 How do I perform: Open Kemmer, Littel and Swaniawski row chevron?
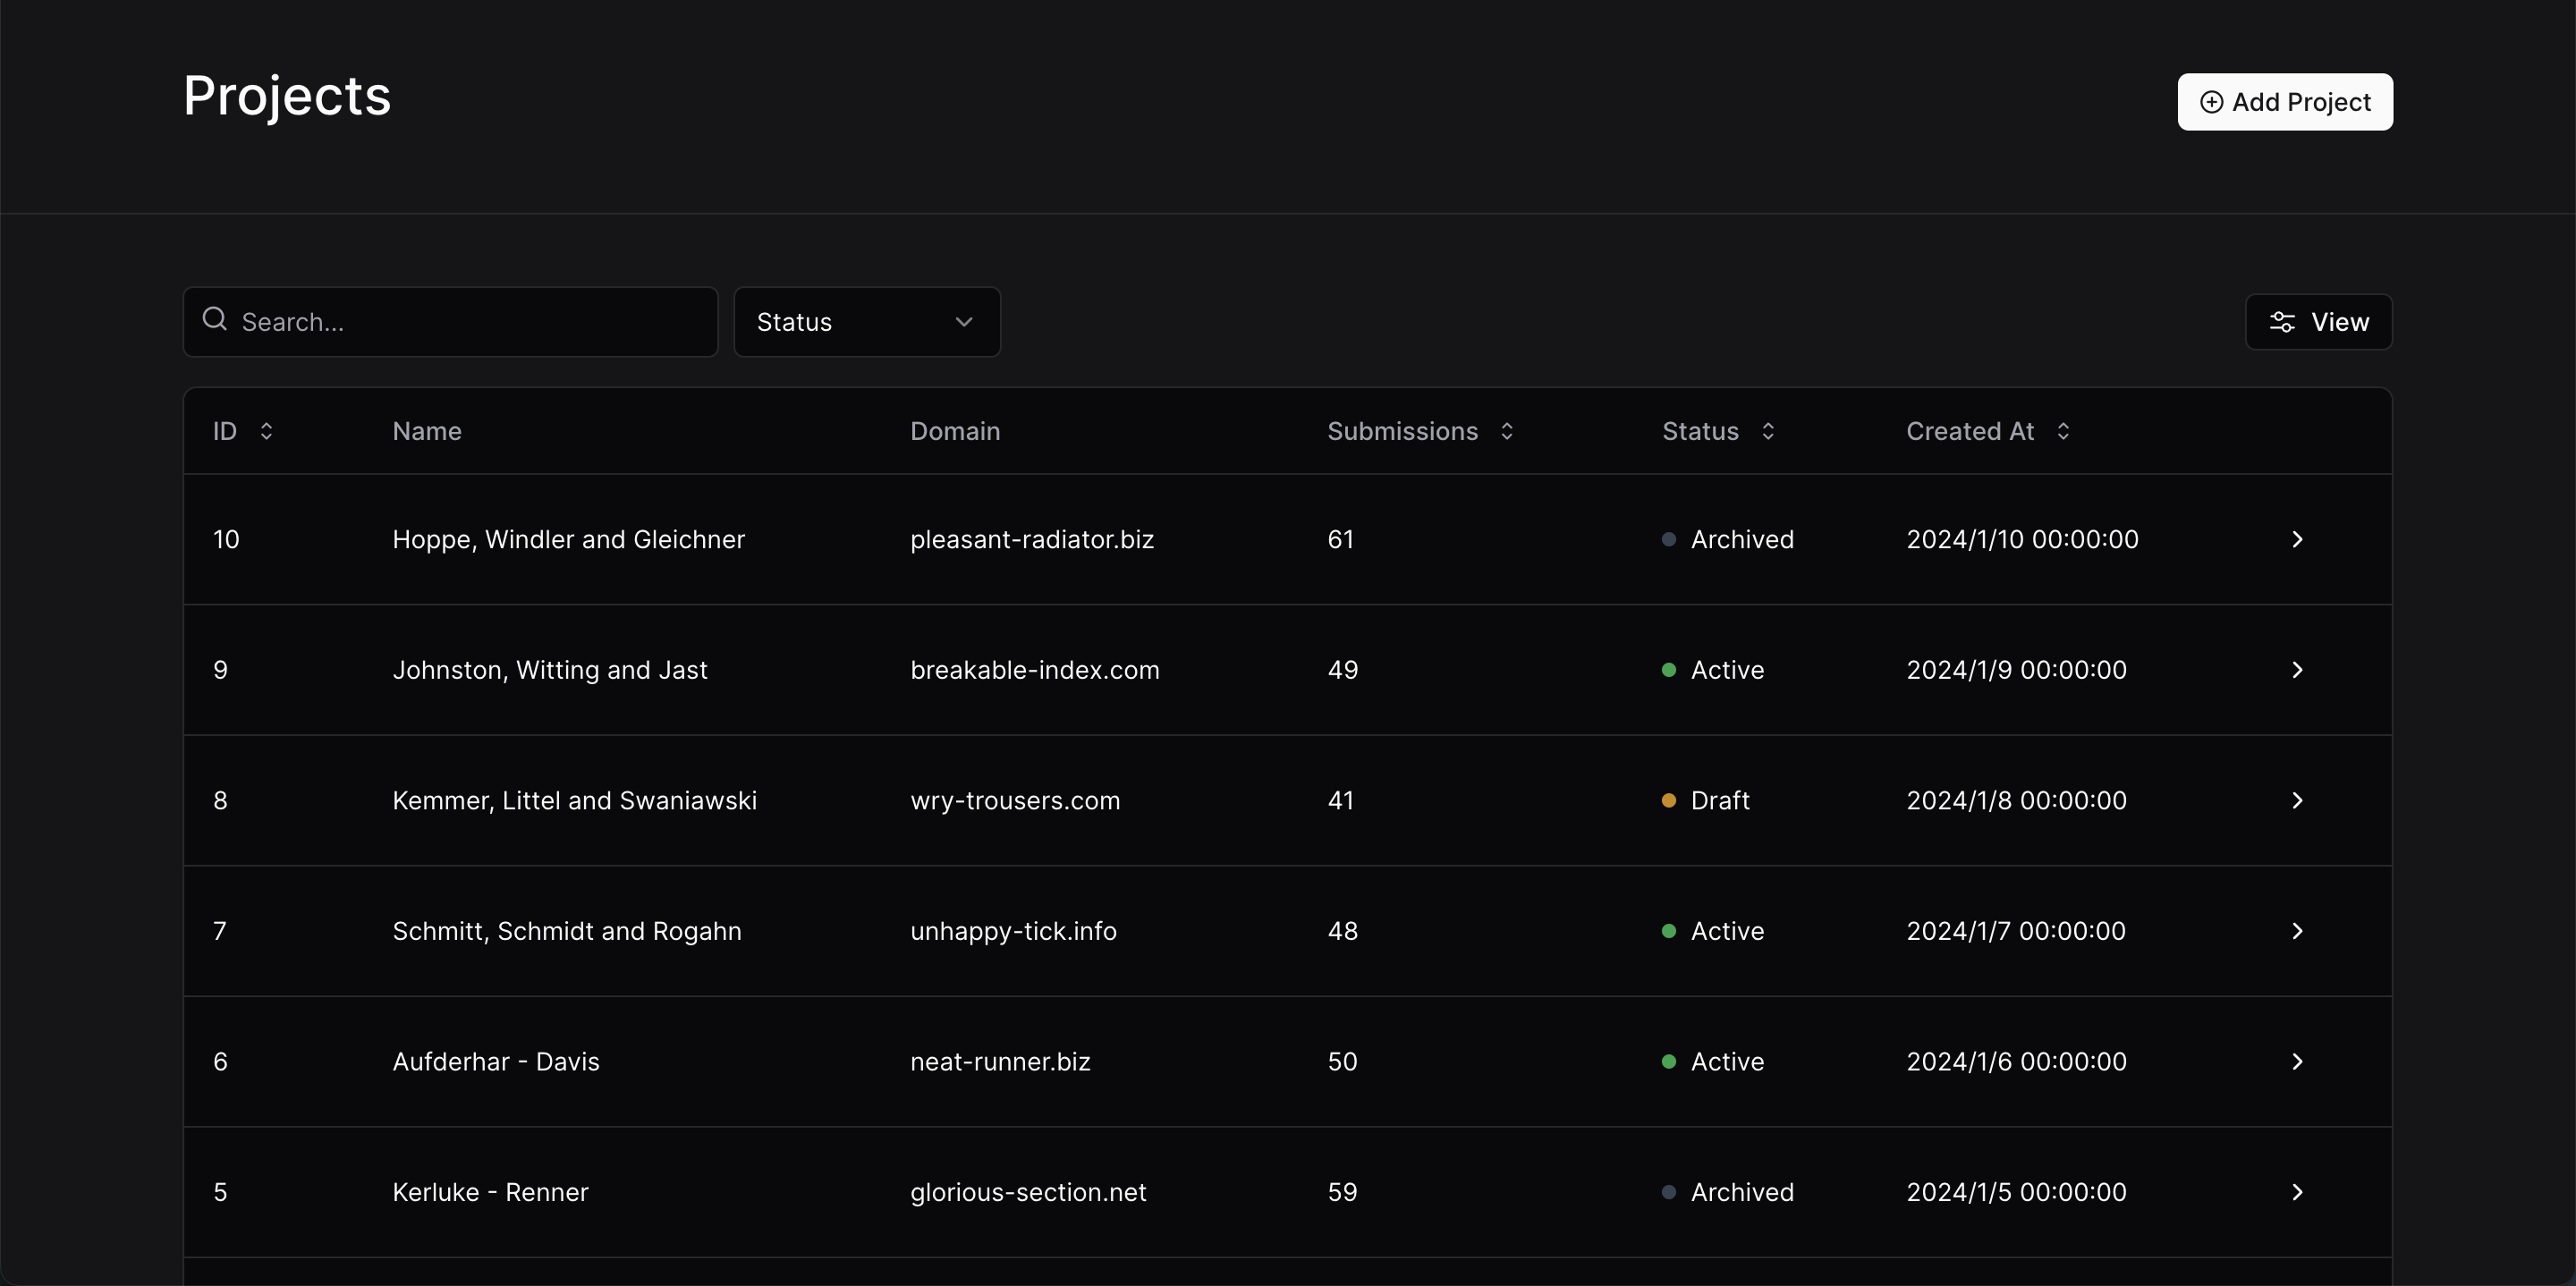(2297, 801)
